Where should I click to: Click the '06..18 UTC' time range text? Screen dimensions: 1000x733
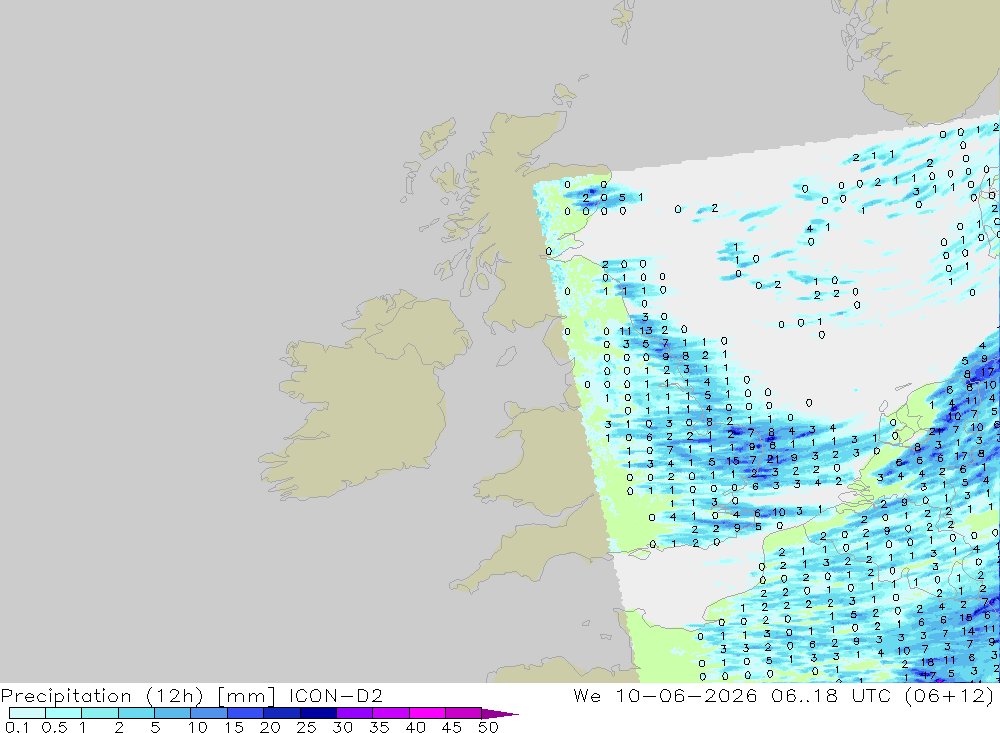coord(830,695)
